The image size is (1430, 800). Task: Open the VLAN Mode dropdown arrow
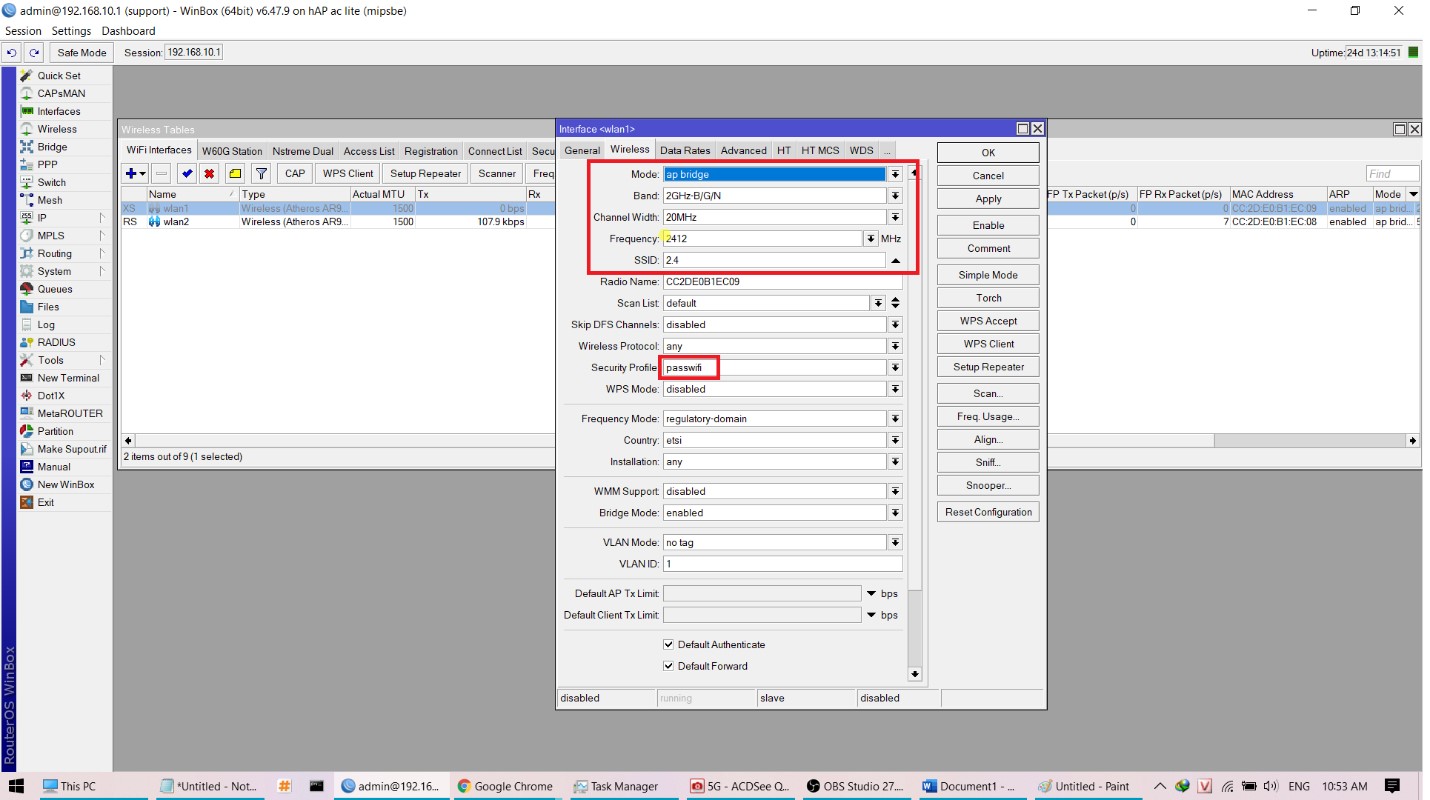point(895,542)
